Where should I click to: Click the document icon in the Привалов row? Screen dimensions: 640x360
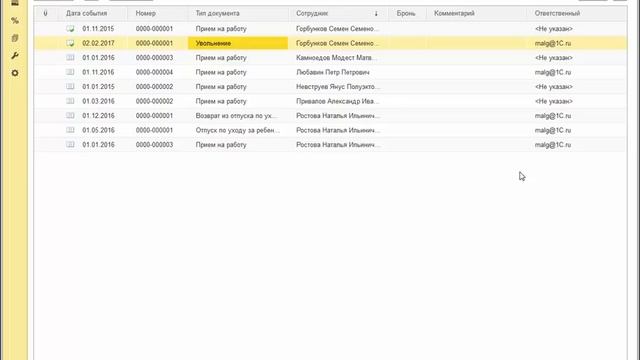coord(70,101)
